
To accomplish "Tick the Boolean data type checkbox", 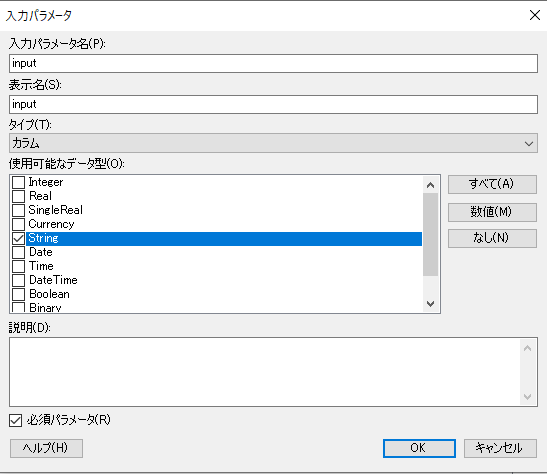I will coord(18,294).
